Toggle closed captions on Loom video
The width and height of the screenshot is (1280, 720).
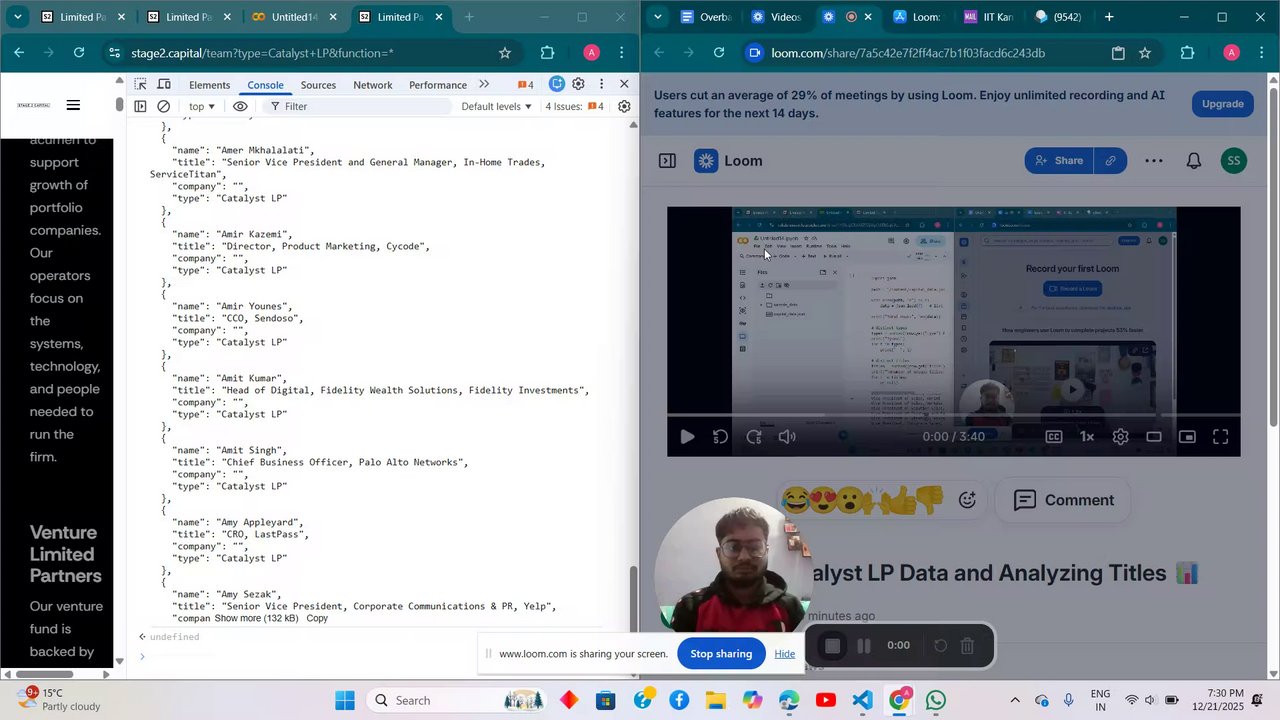(x=1054, y=437)
